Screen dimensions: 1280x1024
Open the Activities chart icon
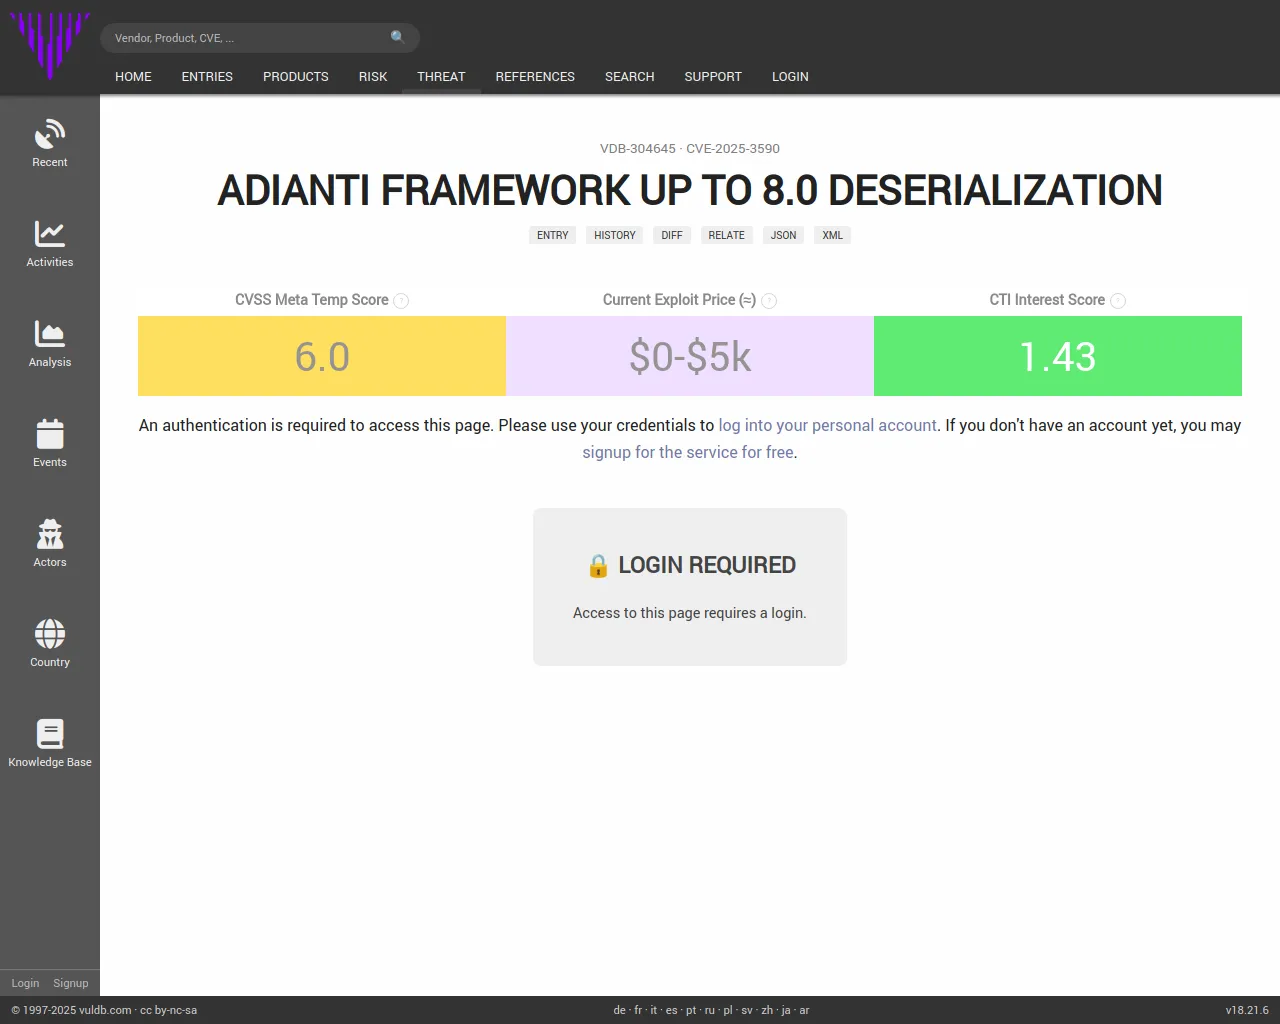click(50, 234)
